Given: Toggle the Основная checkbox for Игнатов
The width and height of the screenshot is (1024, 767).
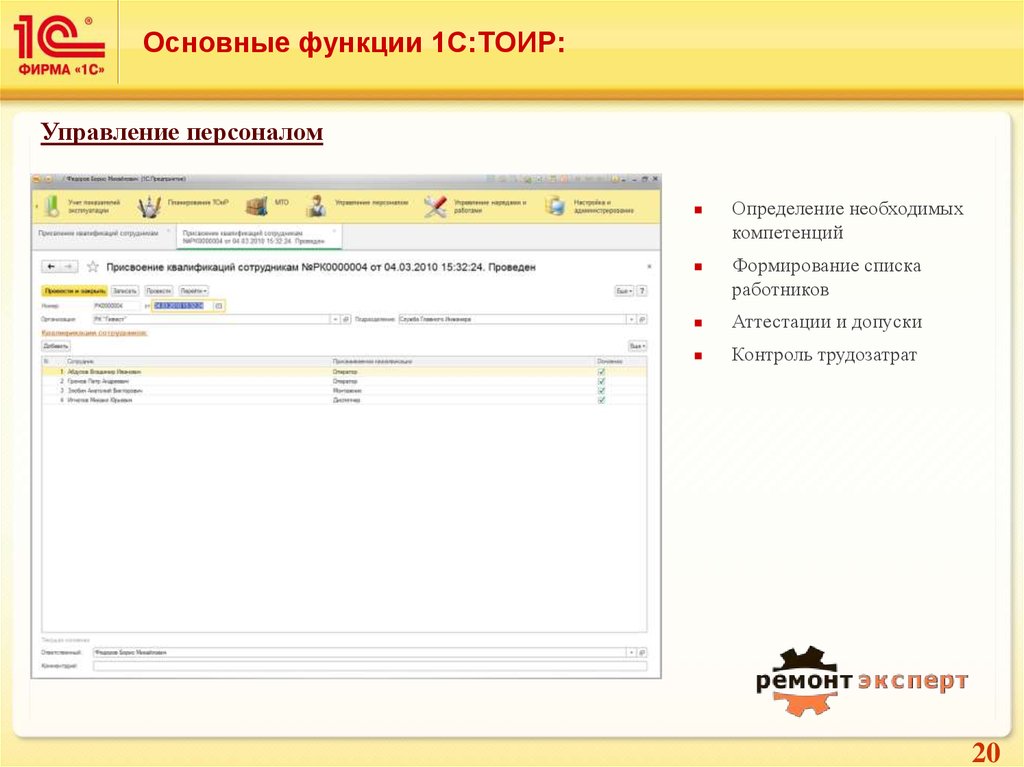Looking at the screenshot, I should pyautogui.click(x=601, y=400).
